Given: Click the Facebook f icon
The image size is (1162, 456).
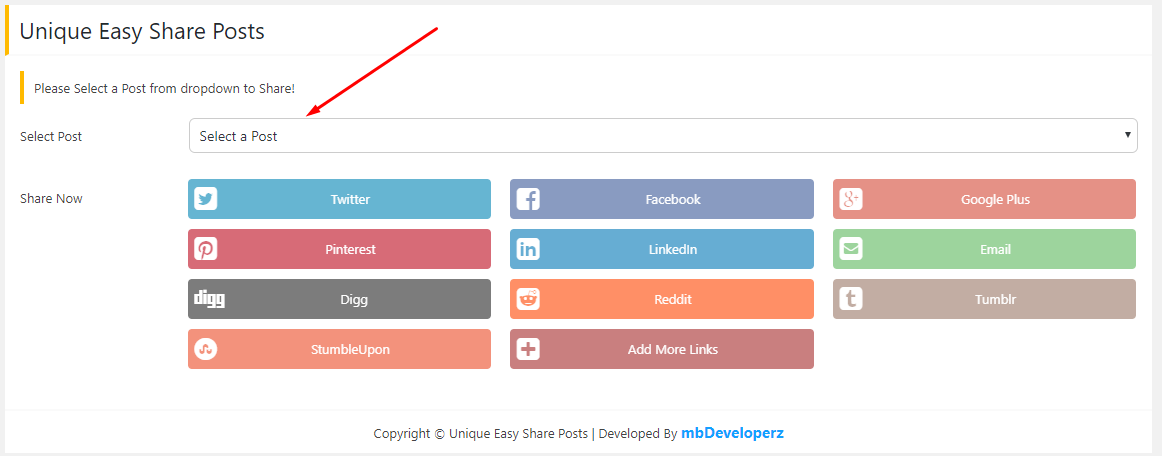Looking at the screenshot, I should click(x=528, y=199).
